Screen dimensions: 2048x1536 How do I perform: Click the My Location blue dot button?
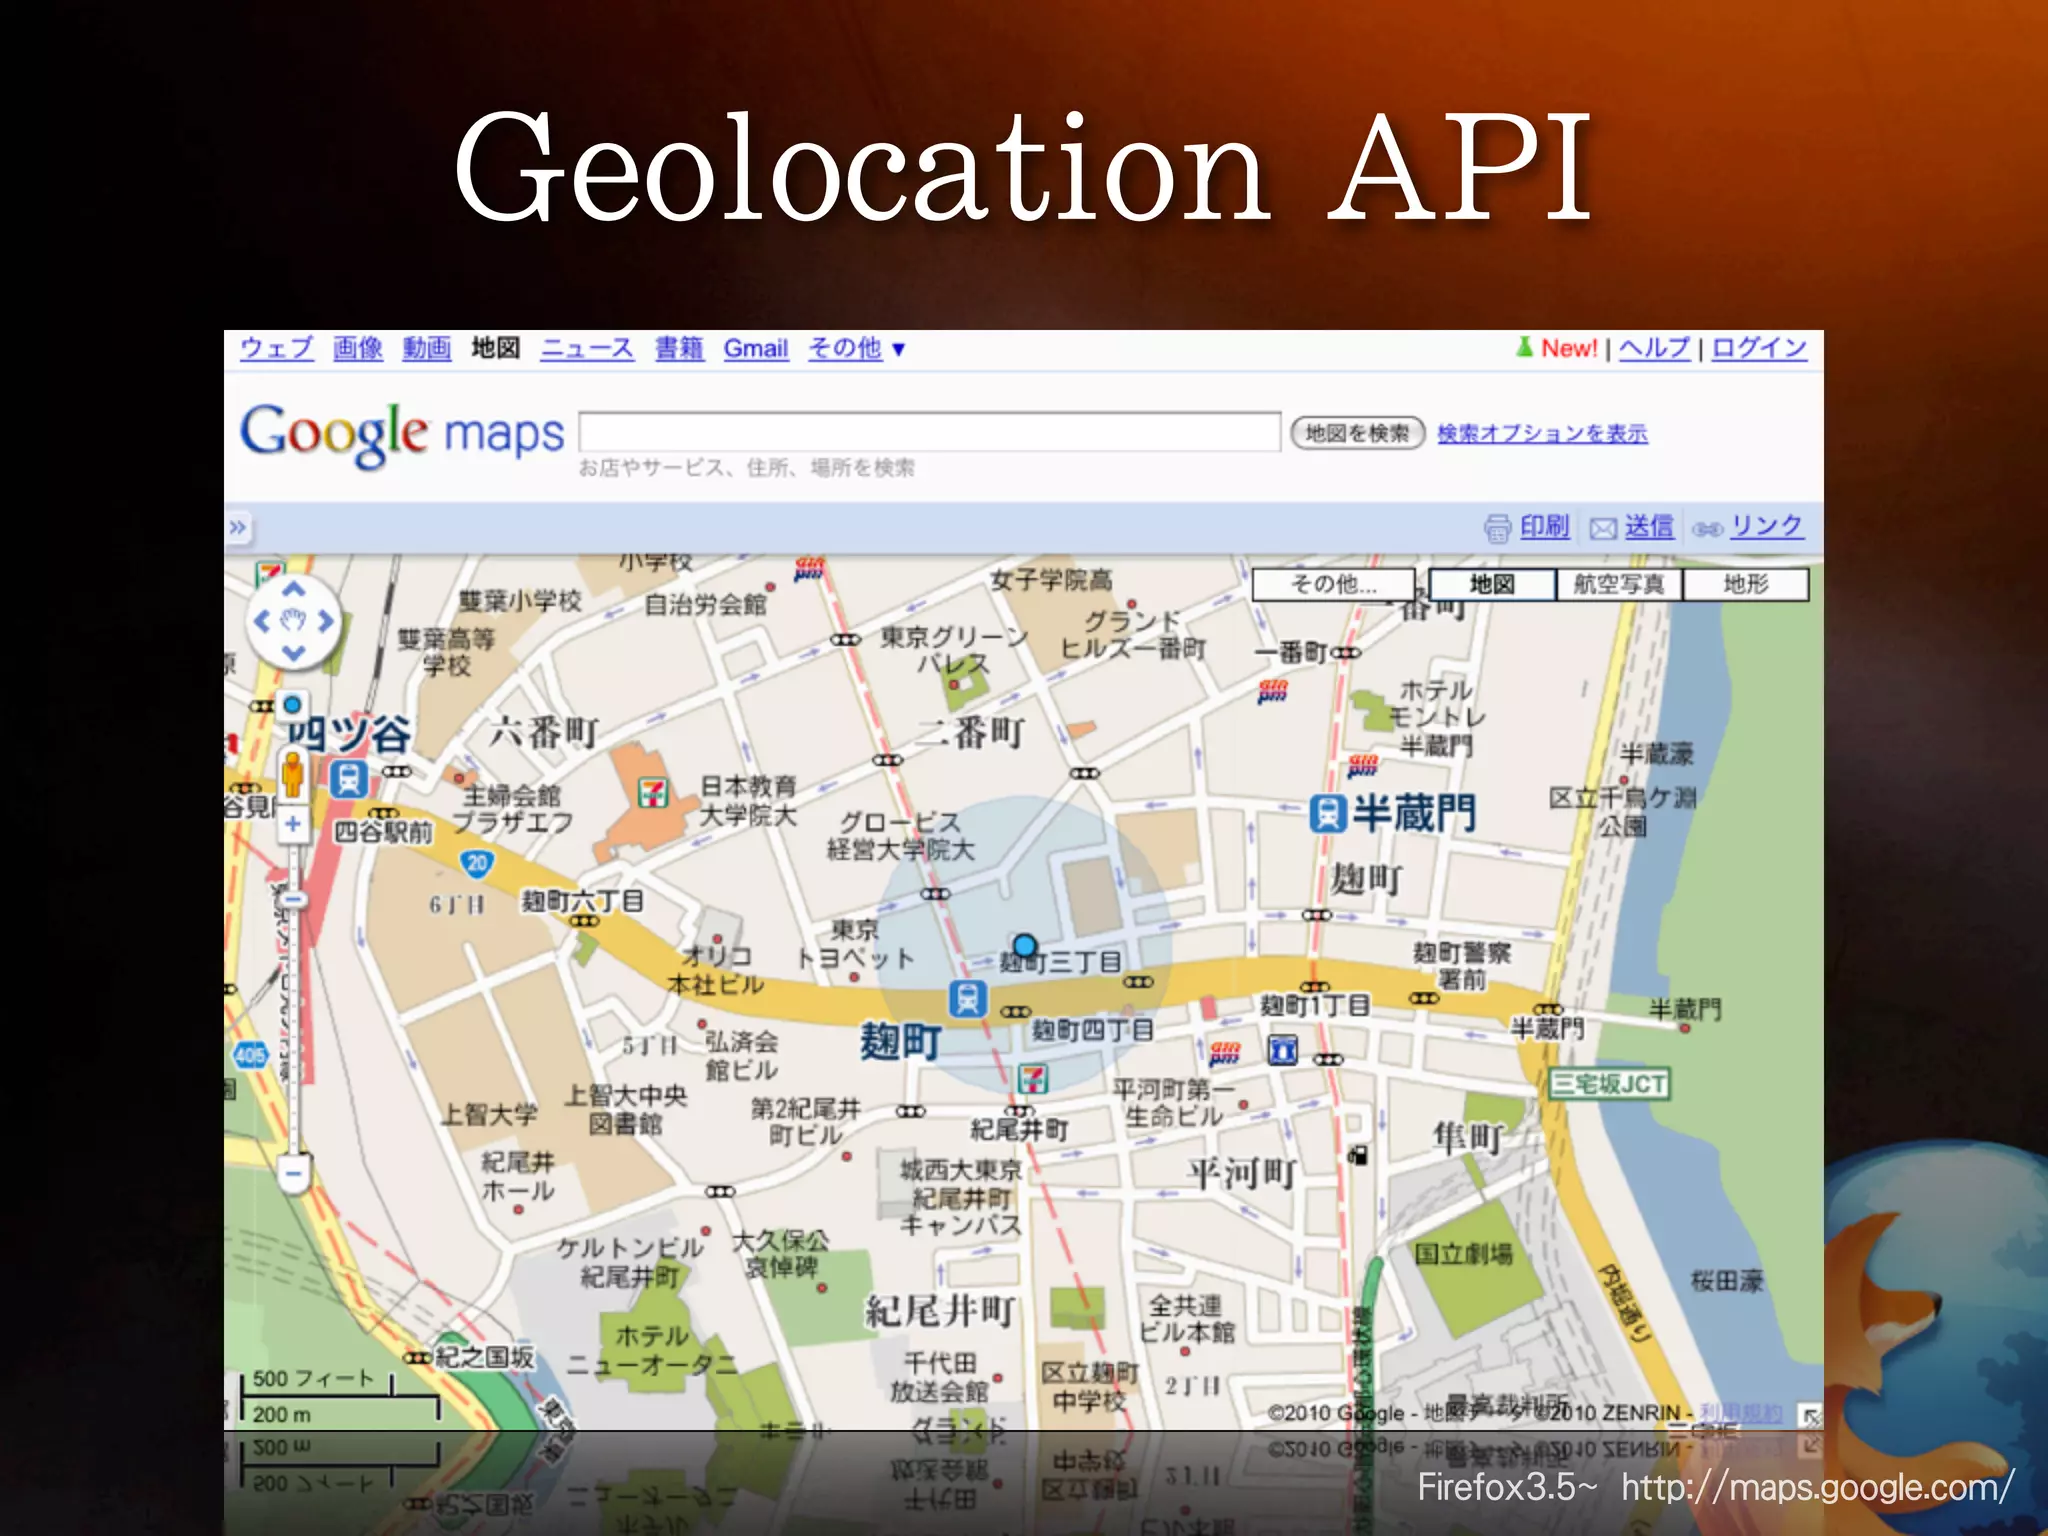tap(292, 705)
